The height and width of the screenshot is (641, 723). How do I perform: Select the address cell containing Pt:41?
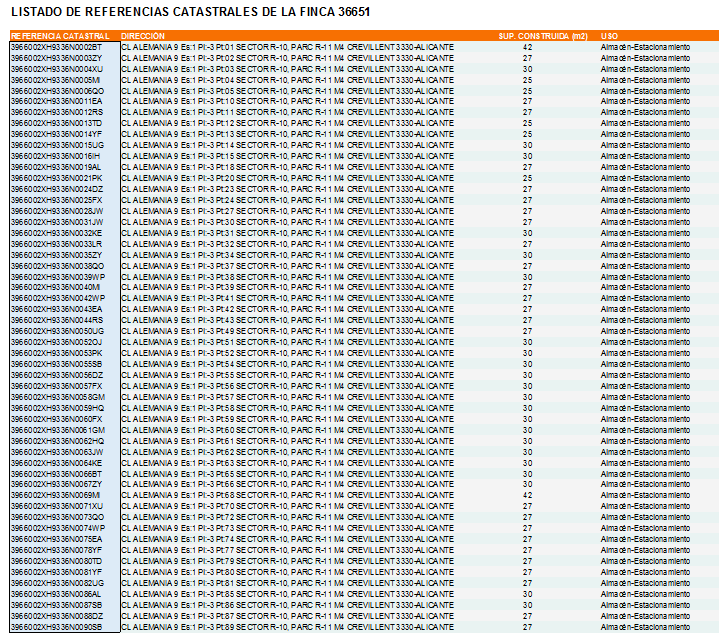pos(287,298)
